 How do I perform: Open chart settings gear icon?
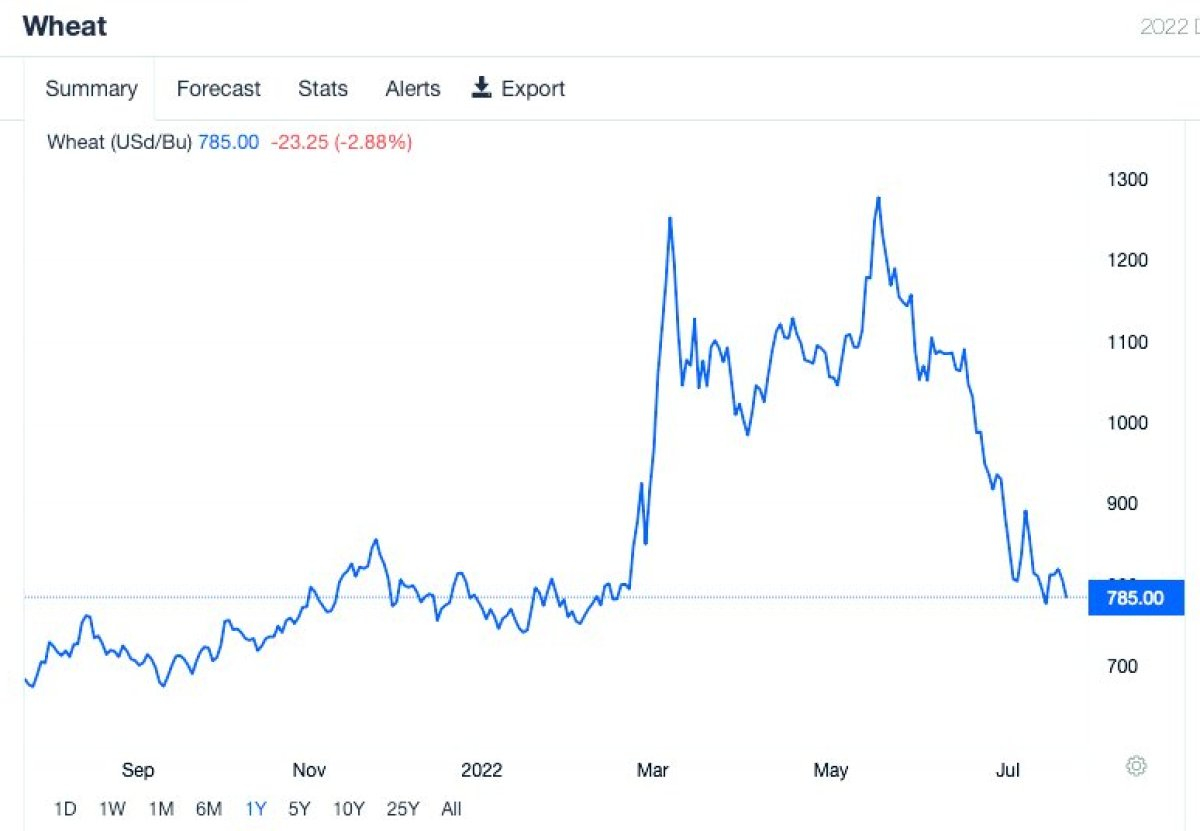(1136, 767)
